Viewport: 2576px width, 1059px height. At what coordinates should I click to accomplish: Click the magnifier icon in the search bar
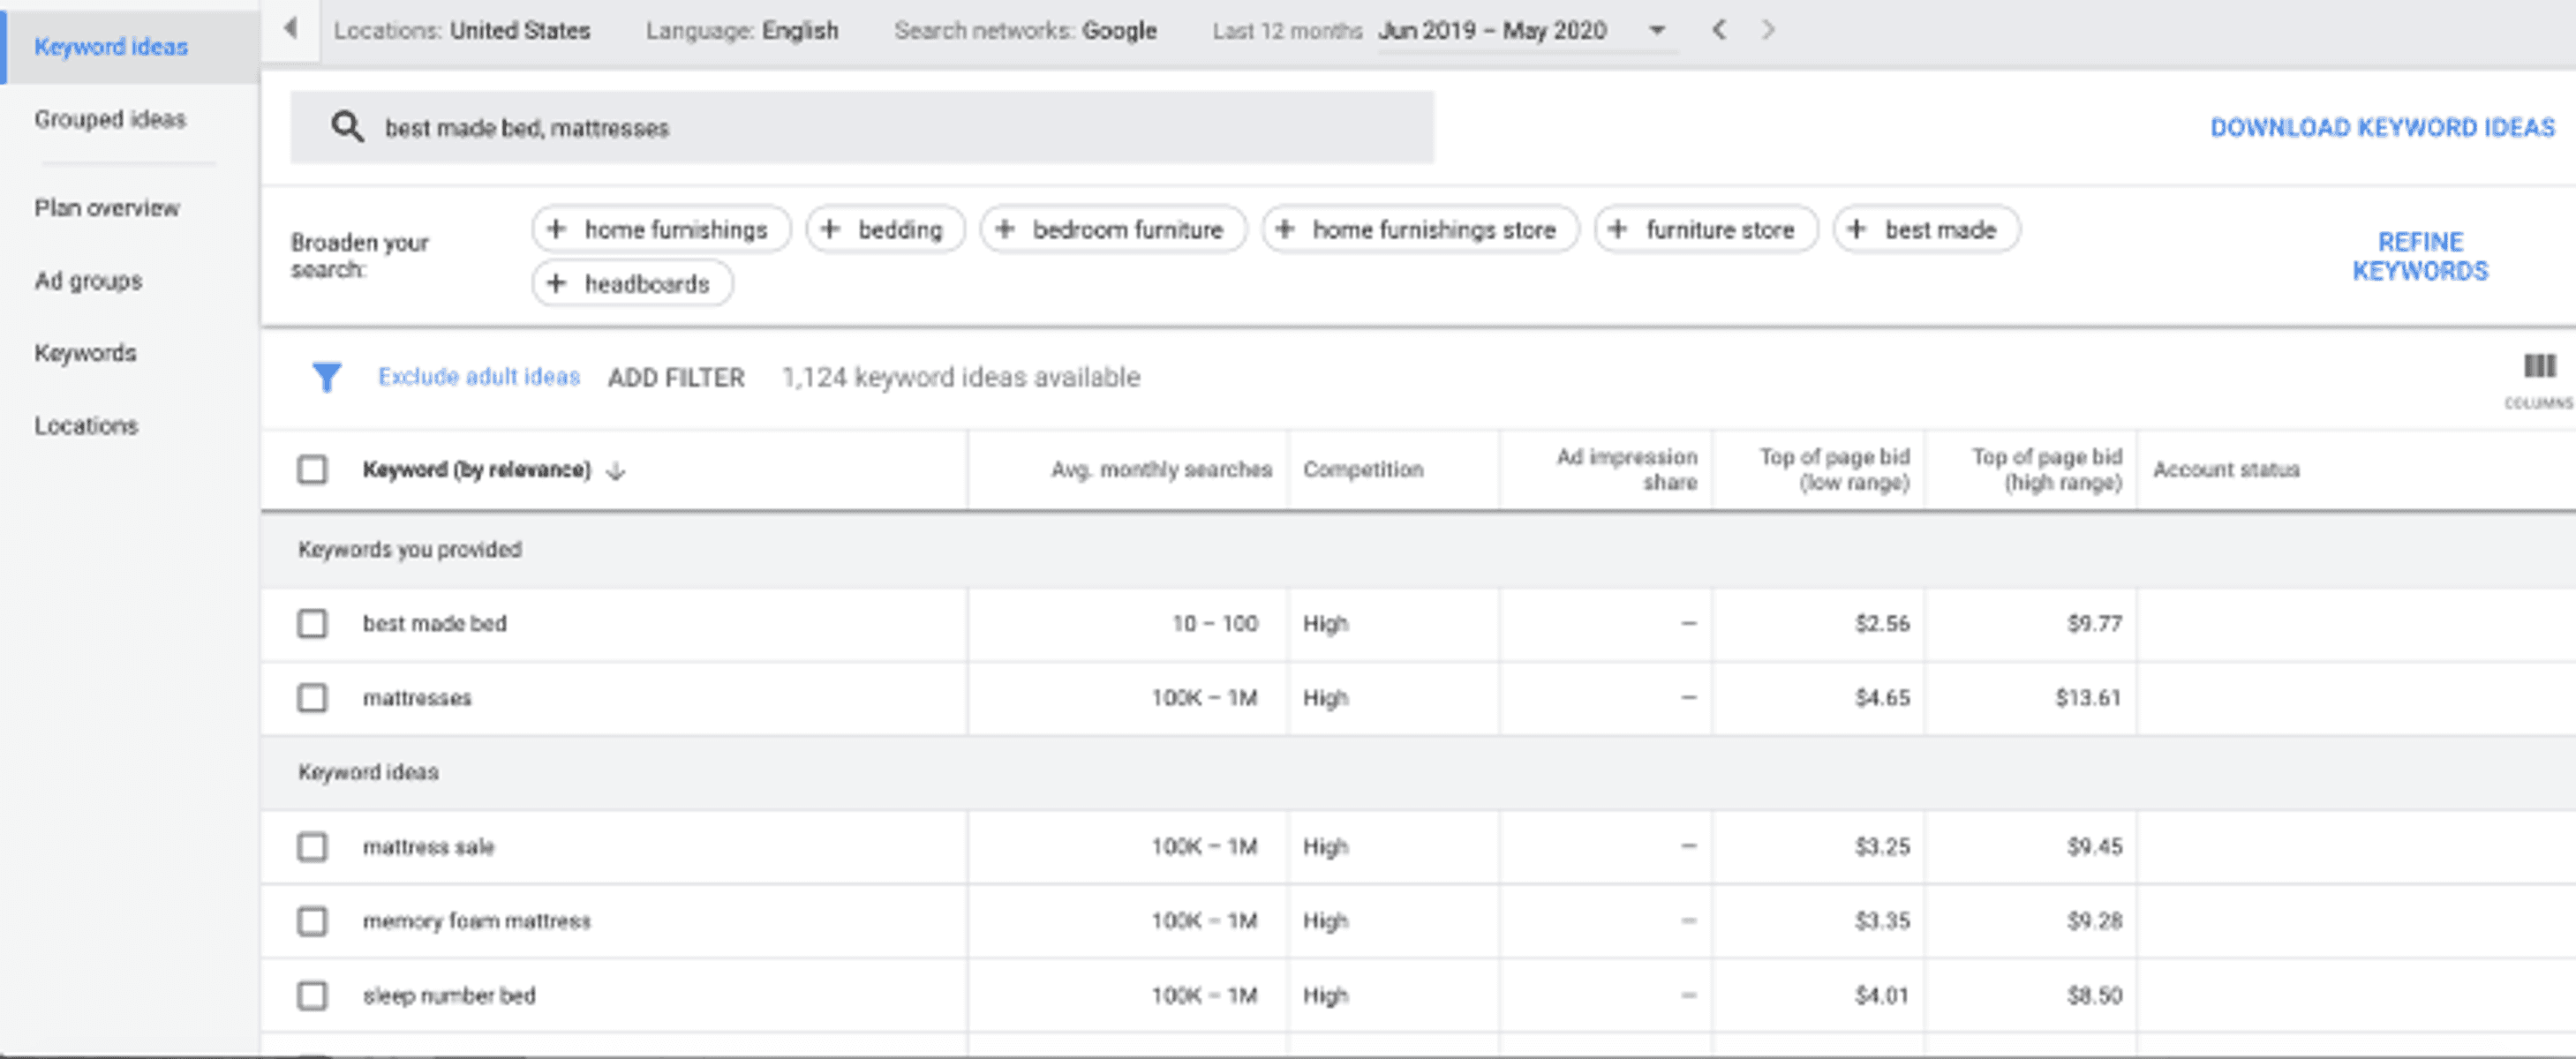coord(347,127)
